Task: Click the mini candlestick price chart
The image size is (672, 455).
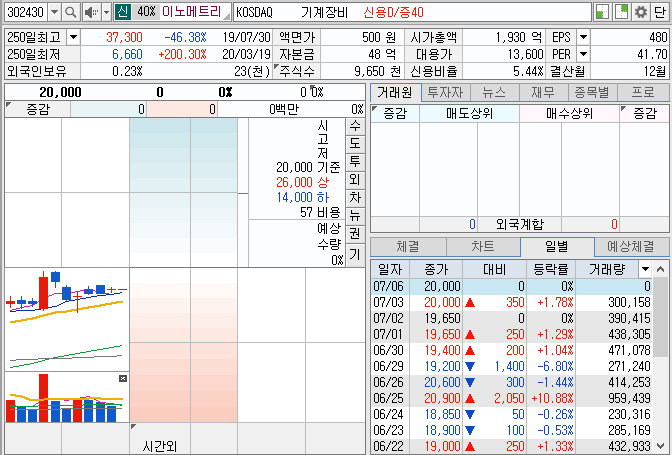Action: click(x=67, y=319)
